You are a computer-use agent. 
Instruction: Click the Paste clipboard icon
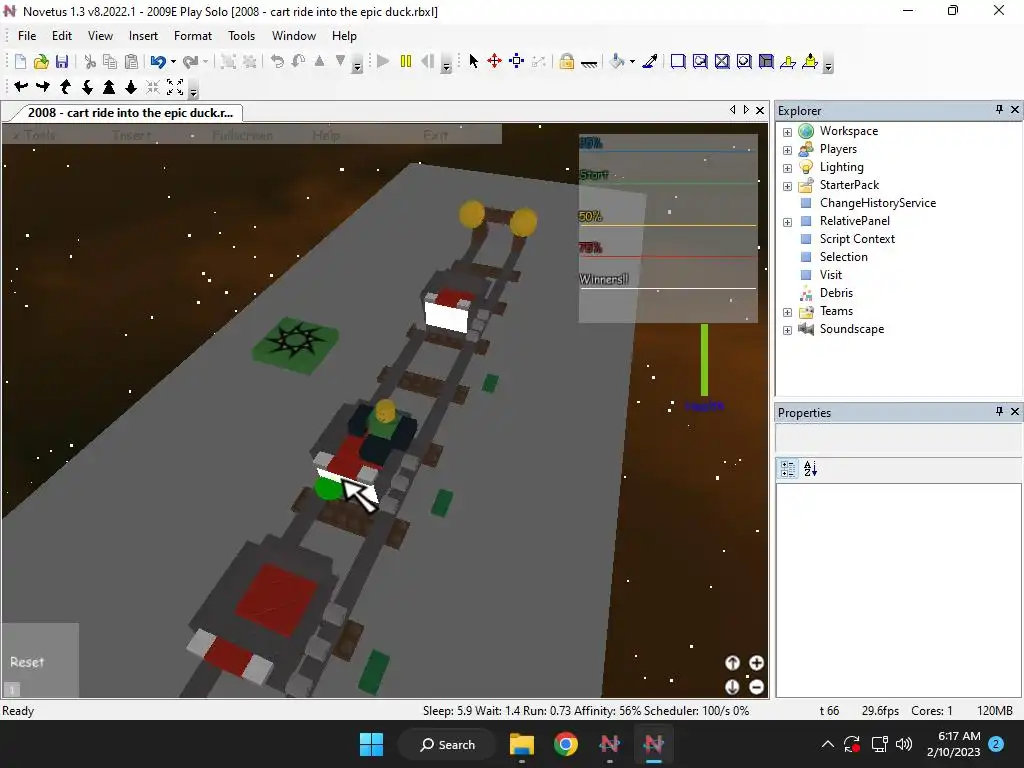[131, 62]
